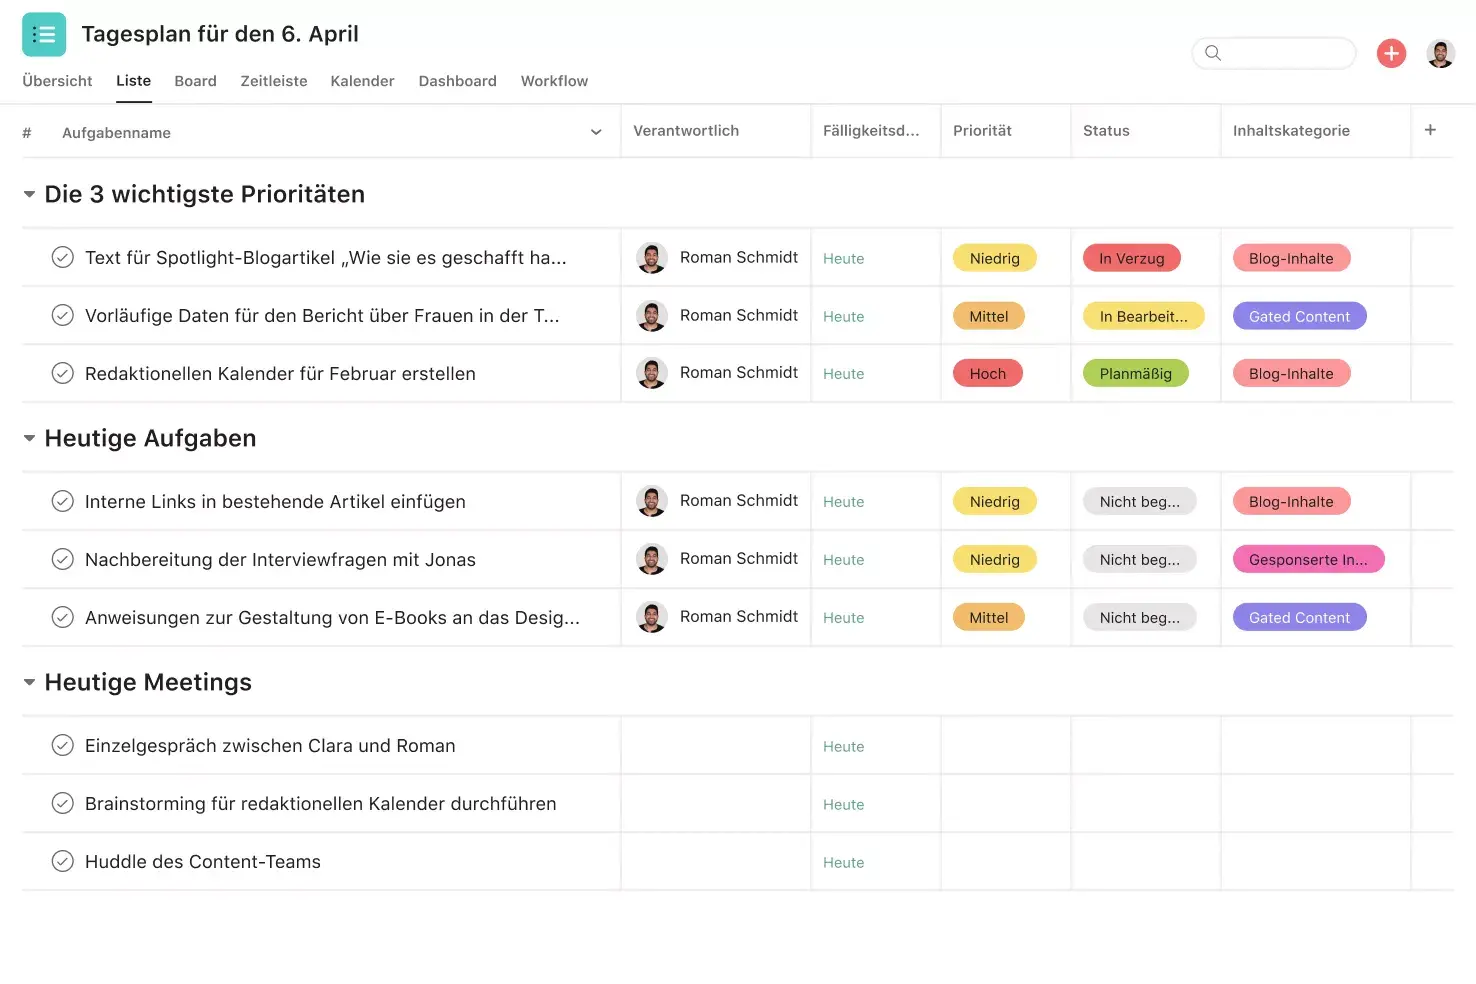
Task: Click Roman Schmidt avatar in Redaktionellen Kalender row
Action: (652, 373)
